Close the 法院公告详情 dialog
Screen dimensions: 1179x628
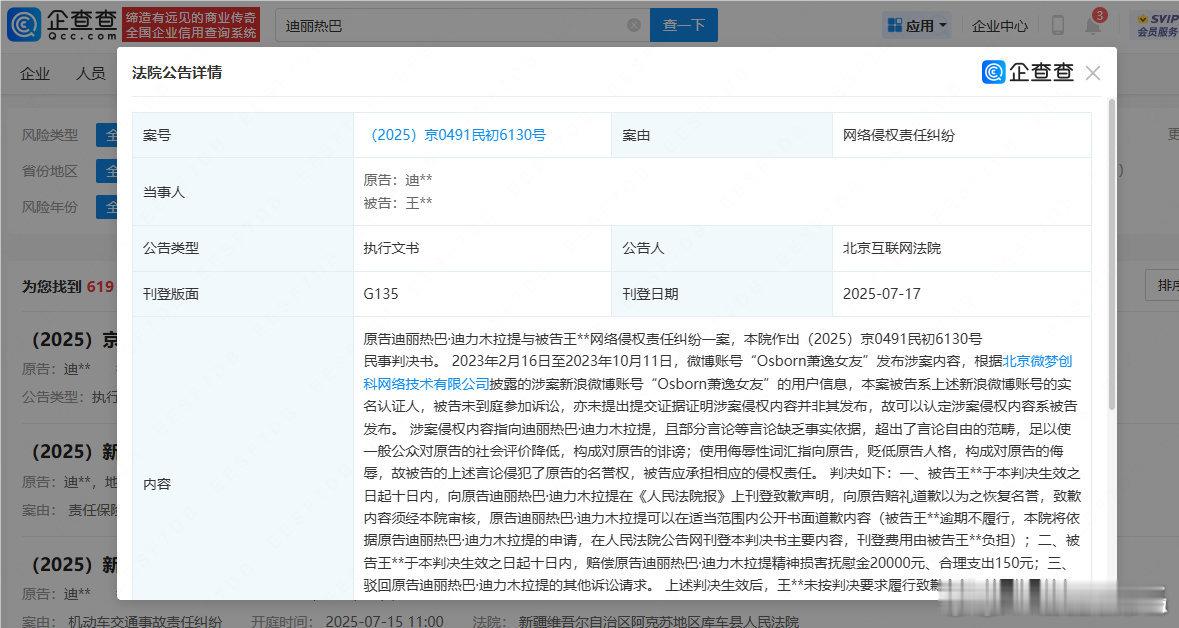1093,73
